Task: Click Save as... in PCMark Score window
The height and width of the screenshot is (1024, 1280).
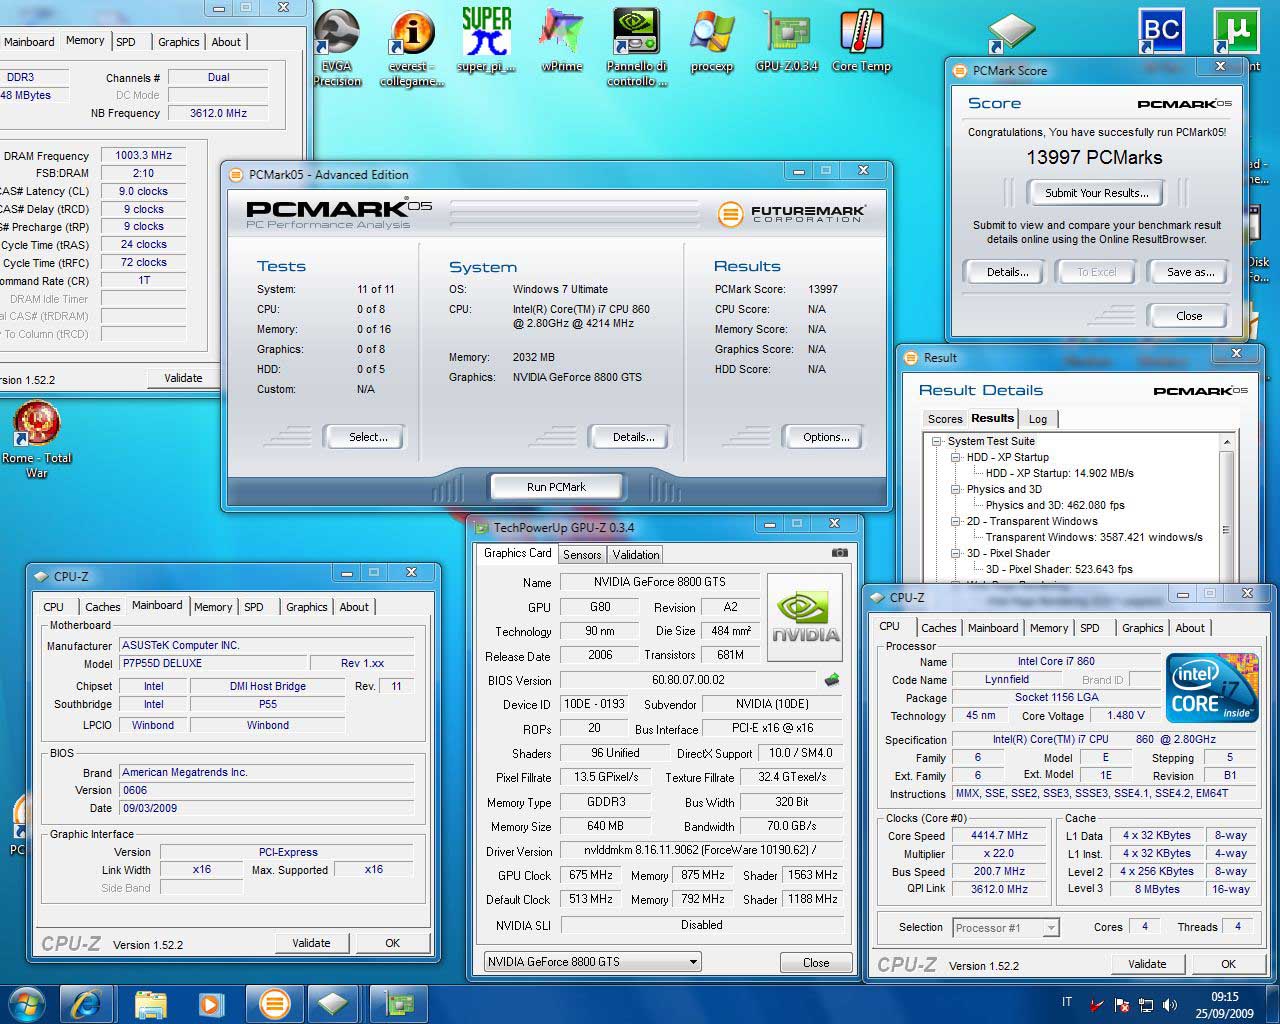Action: [x=1190, y=272]
